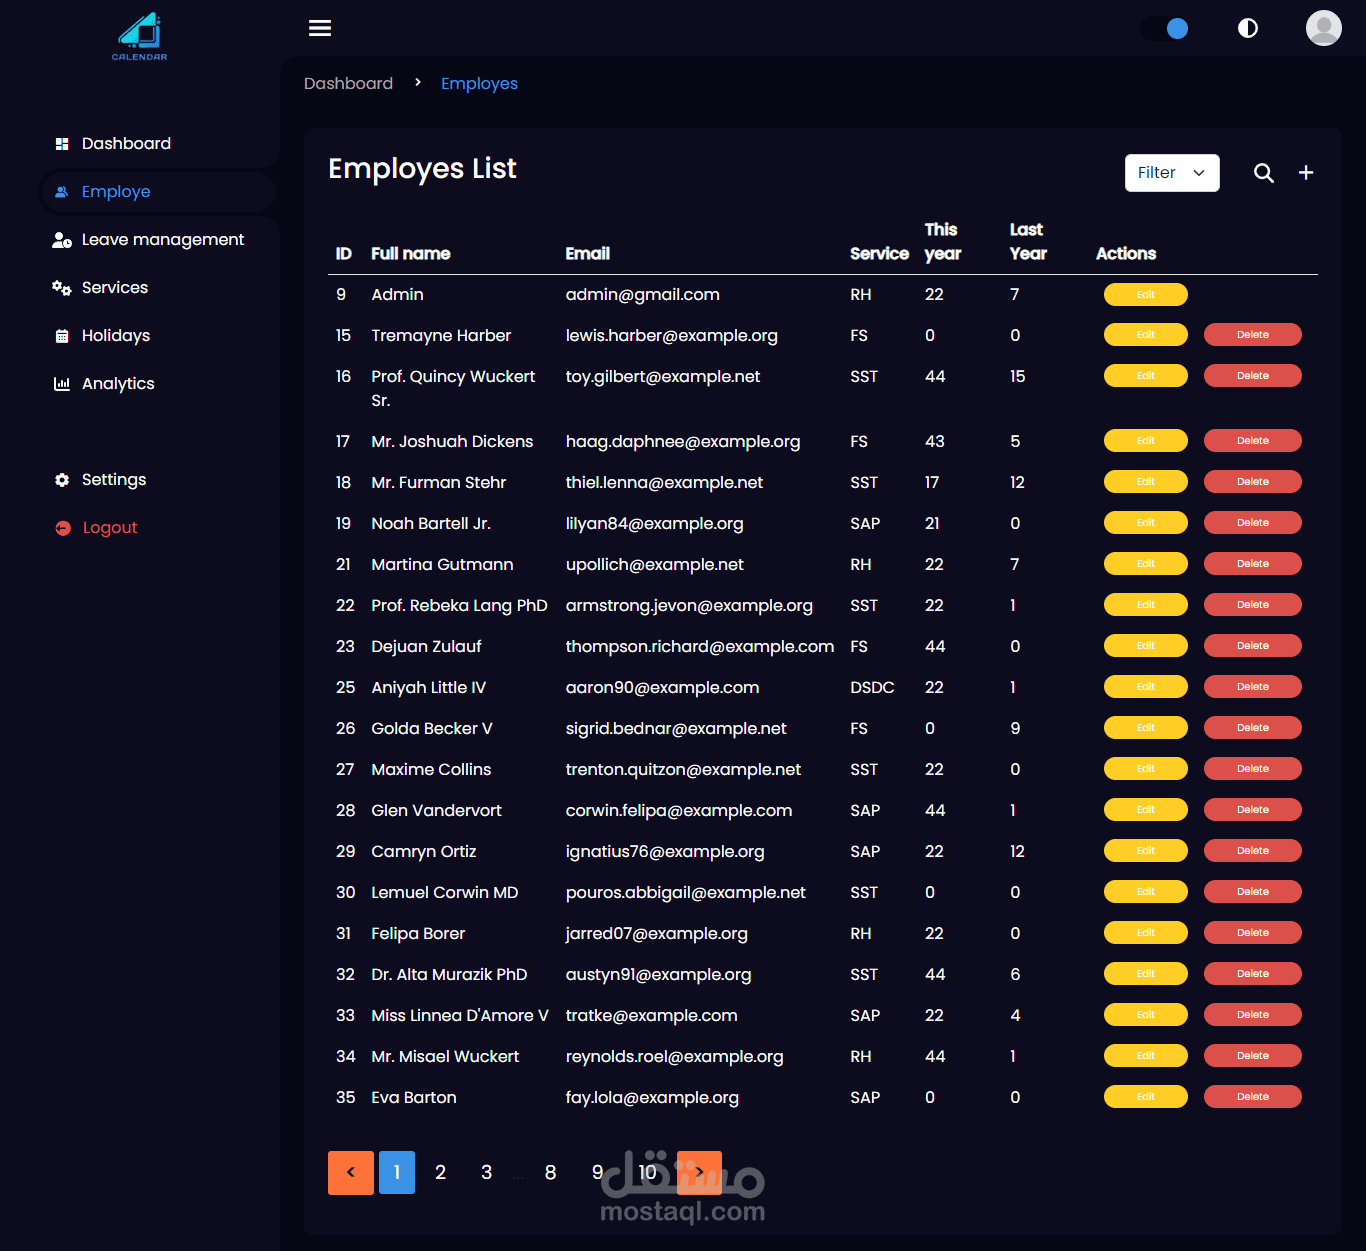Click the search magnifier icon

point(1264,173)
